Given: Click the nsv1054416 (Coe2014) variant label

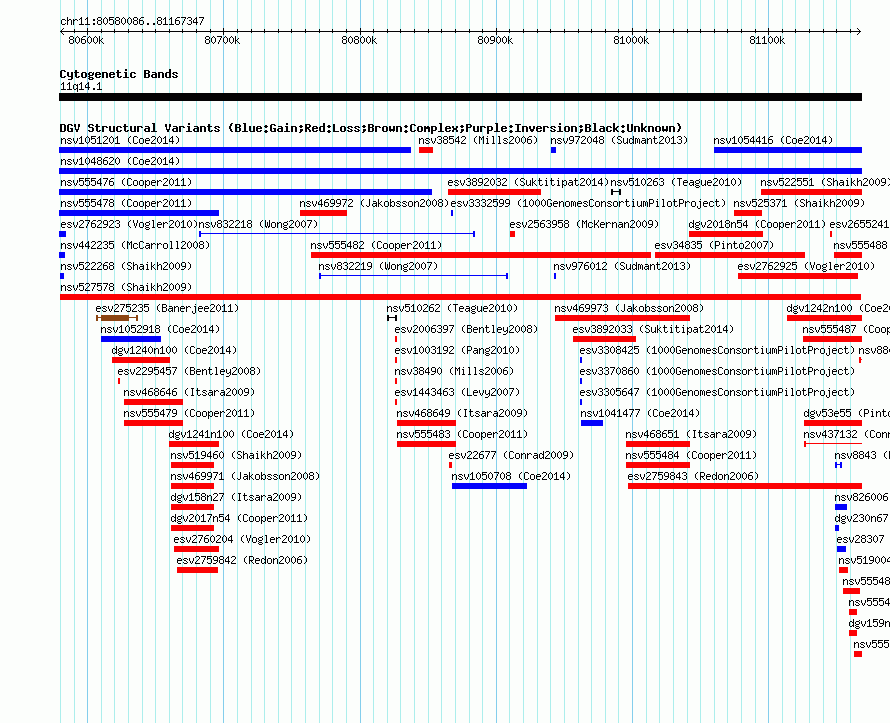Looking at the screenshot, I should coord(773,140).
